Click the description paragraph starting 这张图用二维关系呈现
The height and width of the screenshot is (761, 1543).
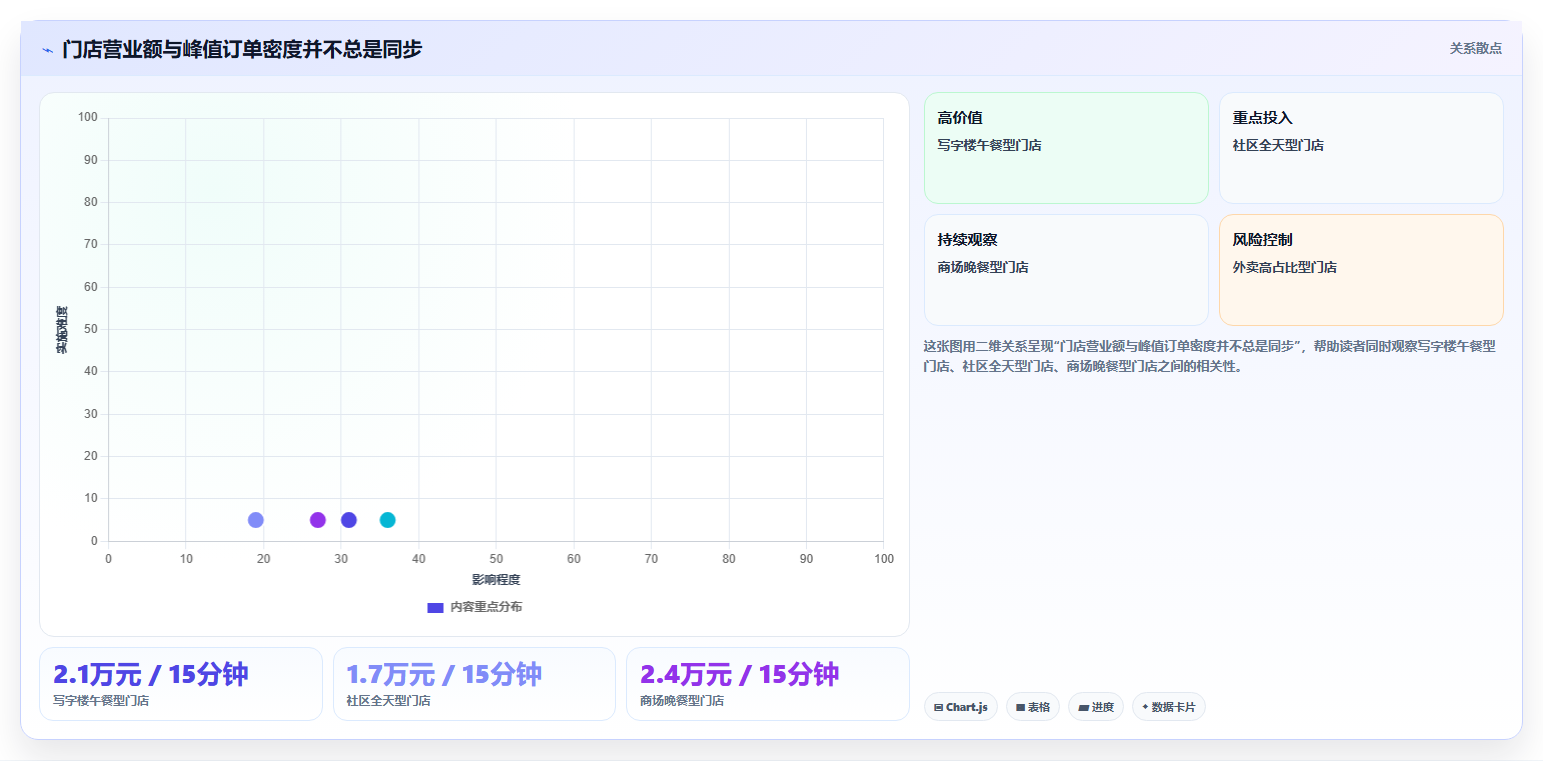coord(1210,356)
